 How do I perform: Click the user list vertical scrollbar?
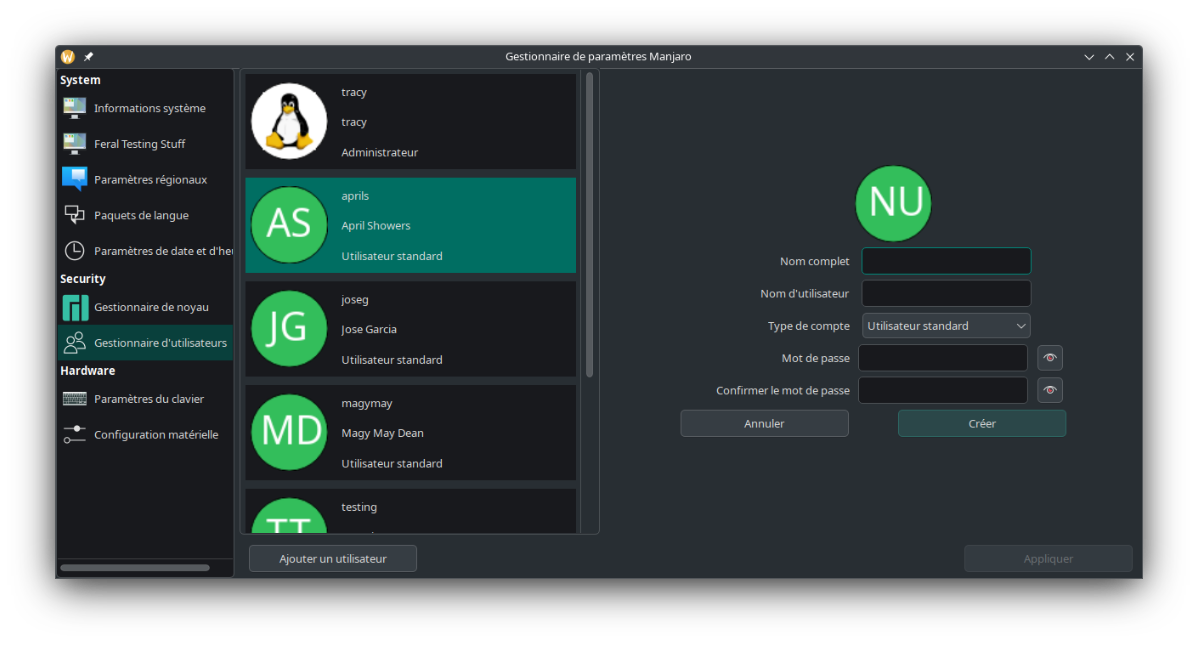pyautogui.click(x=590, y=225)
